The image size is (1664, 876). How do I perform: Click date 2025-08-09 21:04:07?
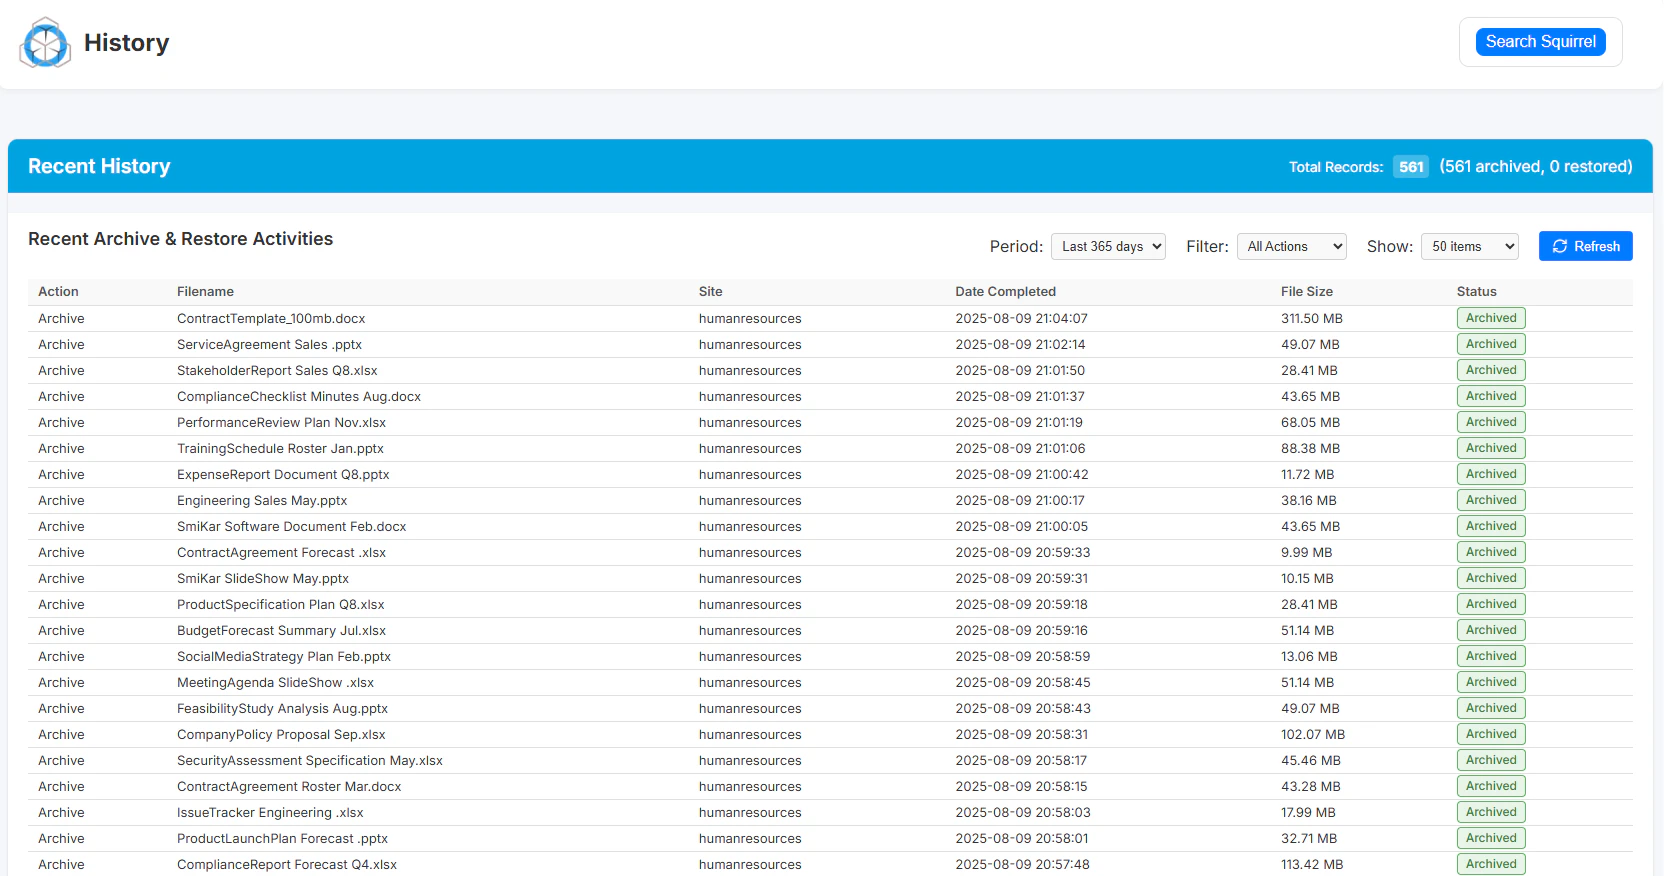point(1021,319)
